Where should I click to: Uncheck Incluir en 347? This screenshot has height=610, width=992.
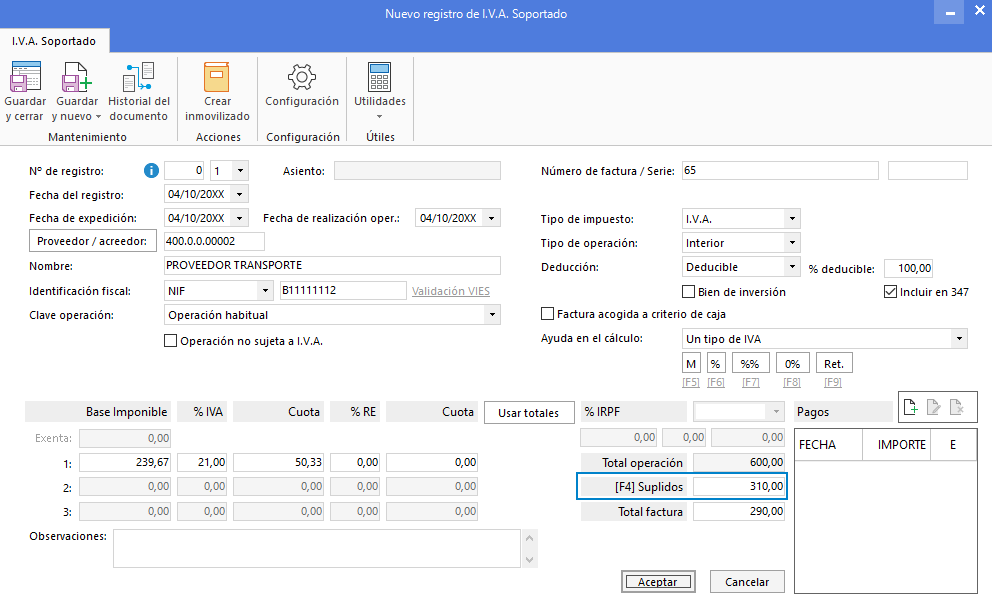click(x=890, y=292)
